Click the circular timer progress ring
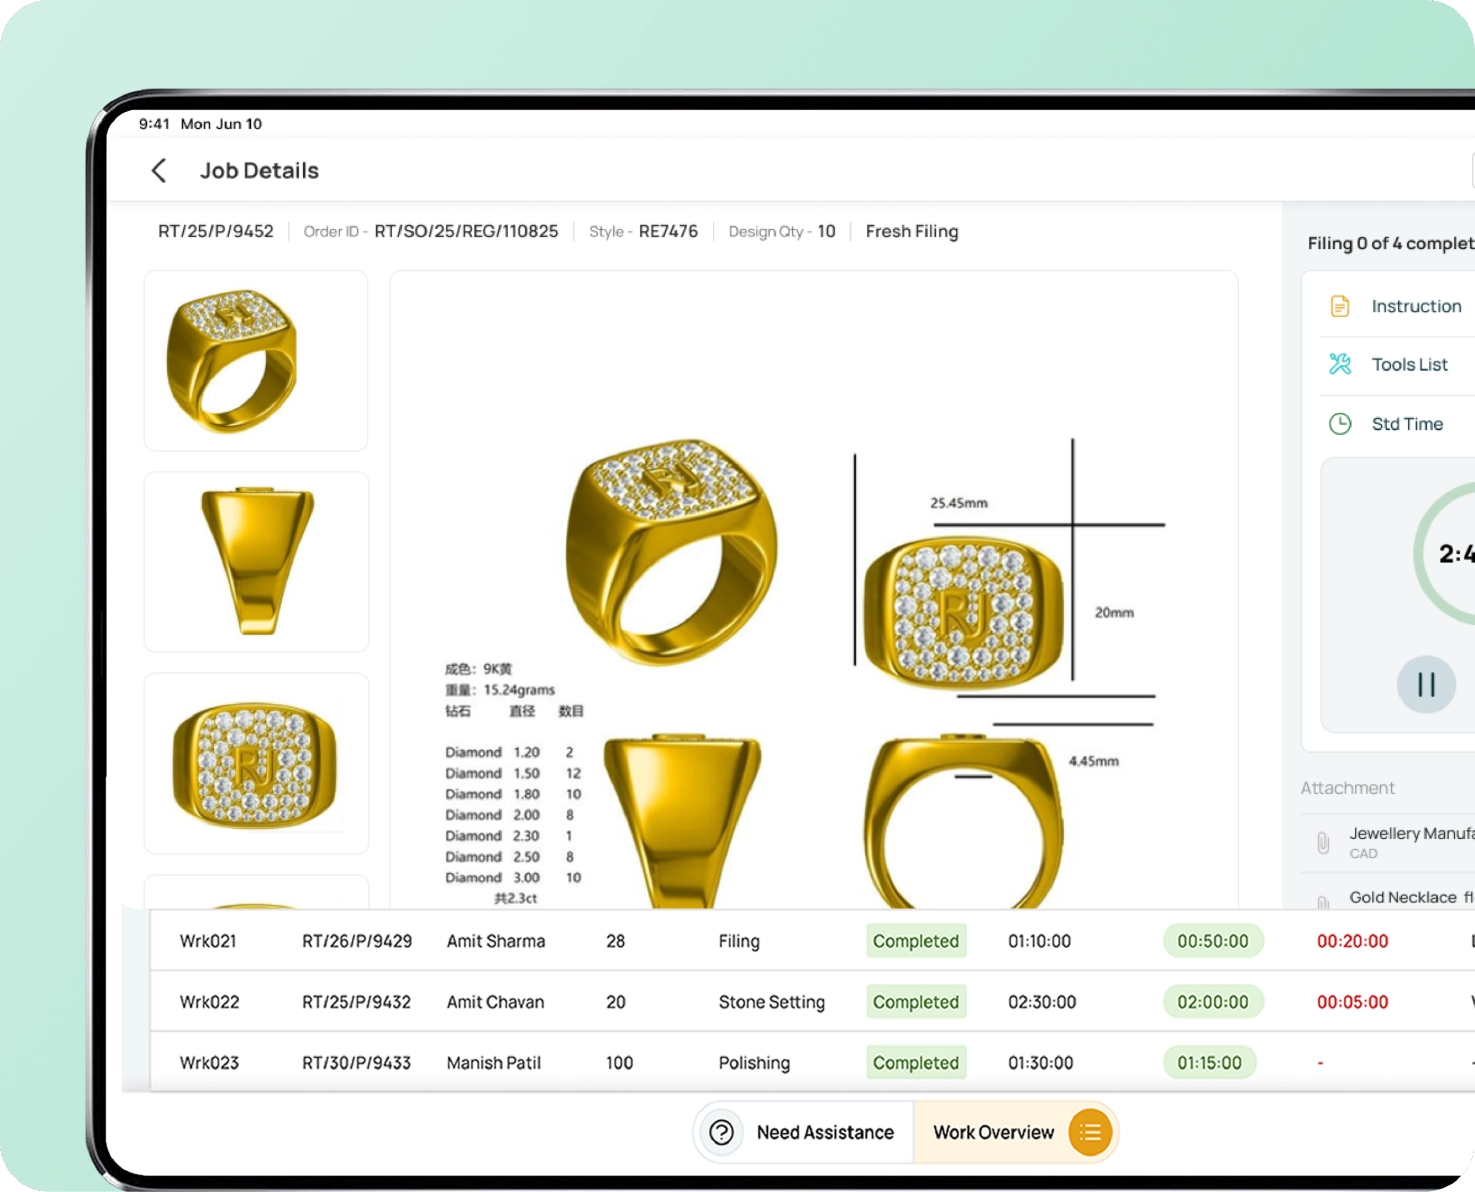 point(1444,553)
